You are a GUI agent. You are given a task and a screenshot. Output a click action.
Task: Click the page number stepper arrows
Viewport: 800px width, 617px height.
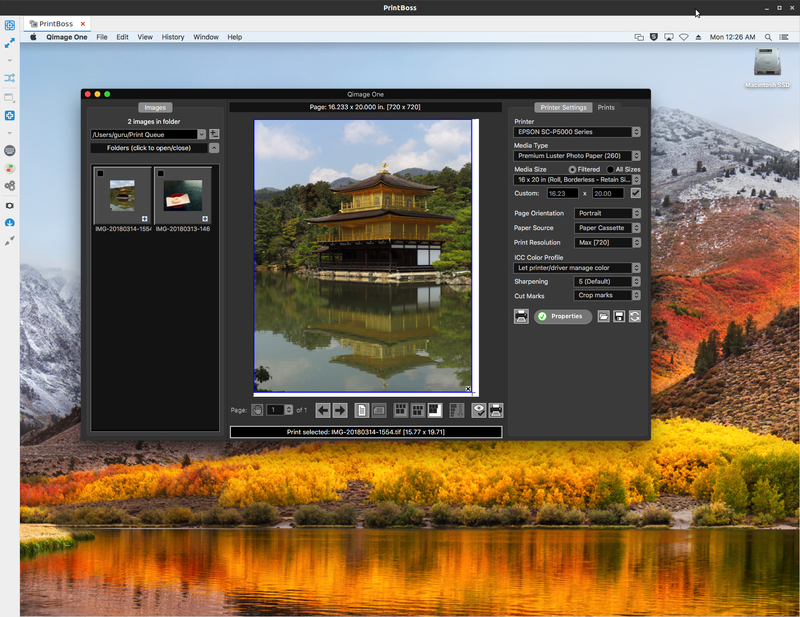click(289, 410)
